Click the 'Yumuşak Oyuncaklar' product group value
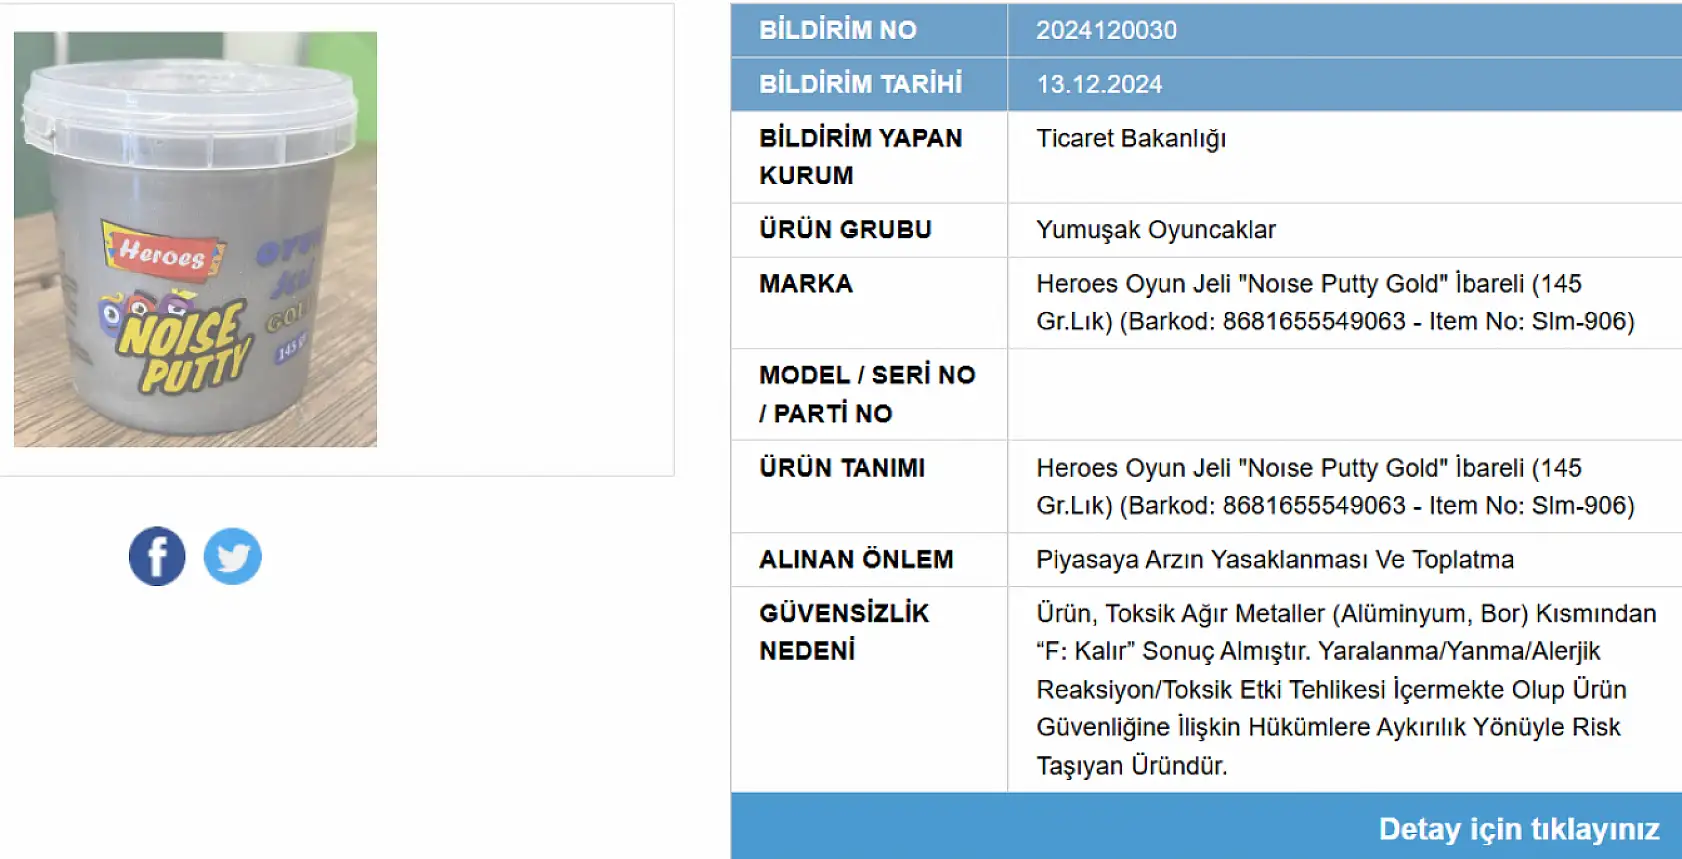 [x=1156, y=230]
